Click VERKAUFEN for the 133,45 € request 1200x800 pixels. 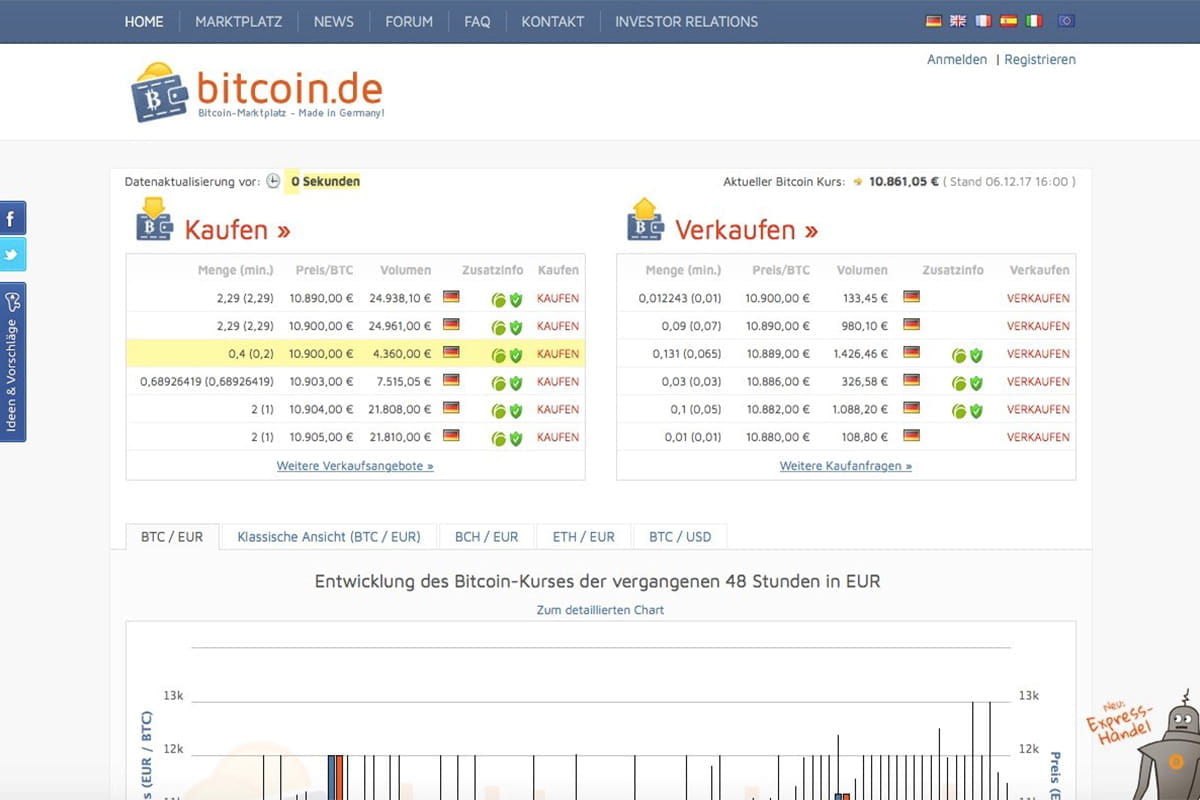[x=1038, y=299]
